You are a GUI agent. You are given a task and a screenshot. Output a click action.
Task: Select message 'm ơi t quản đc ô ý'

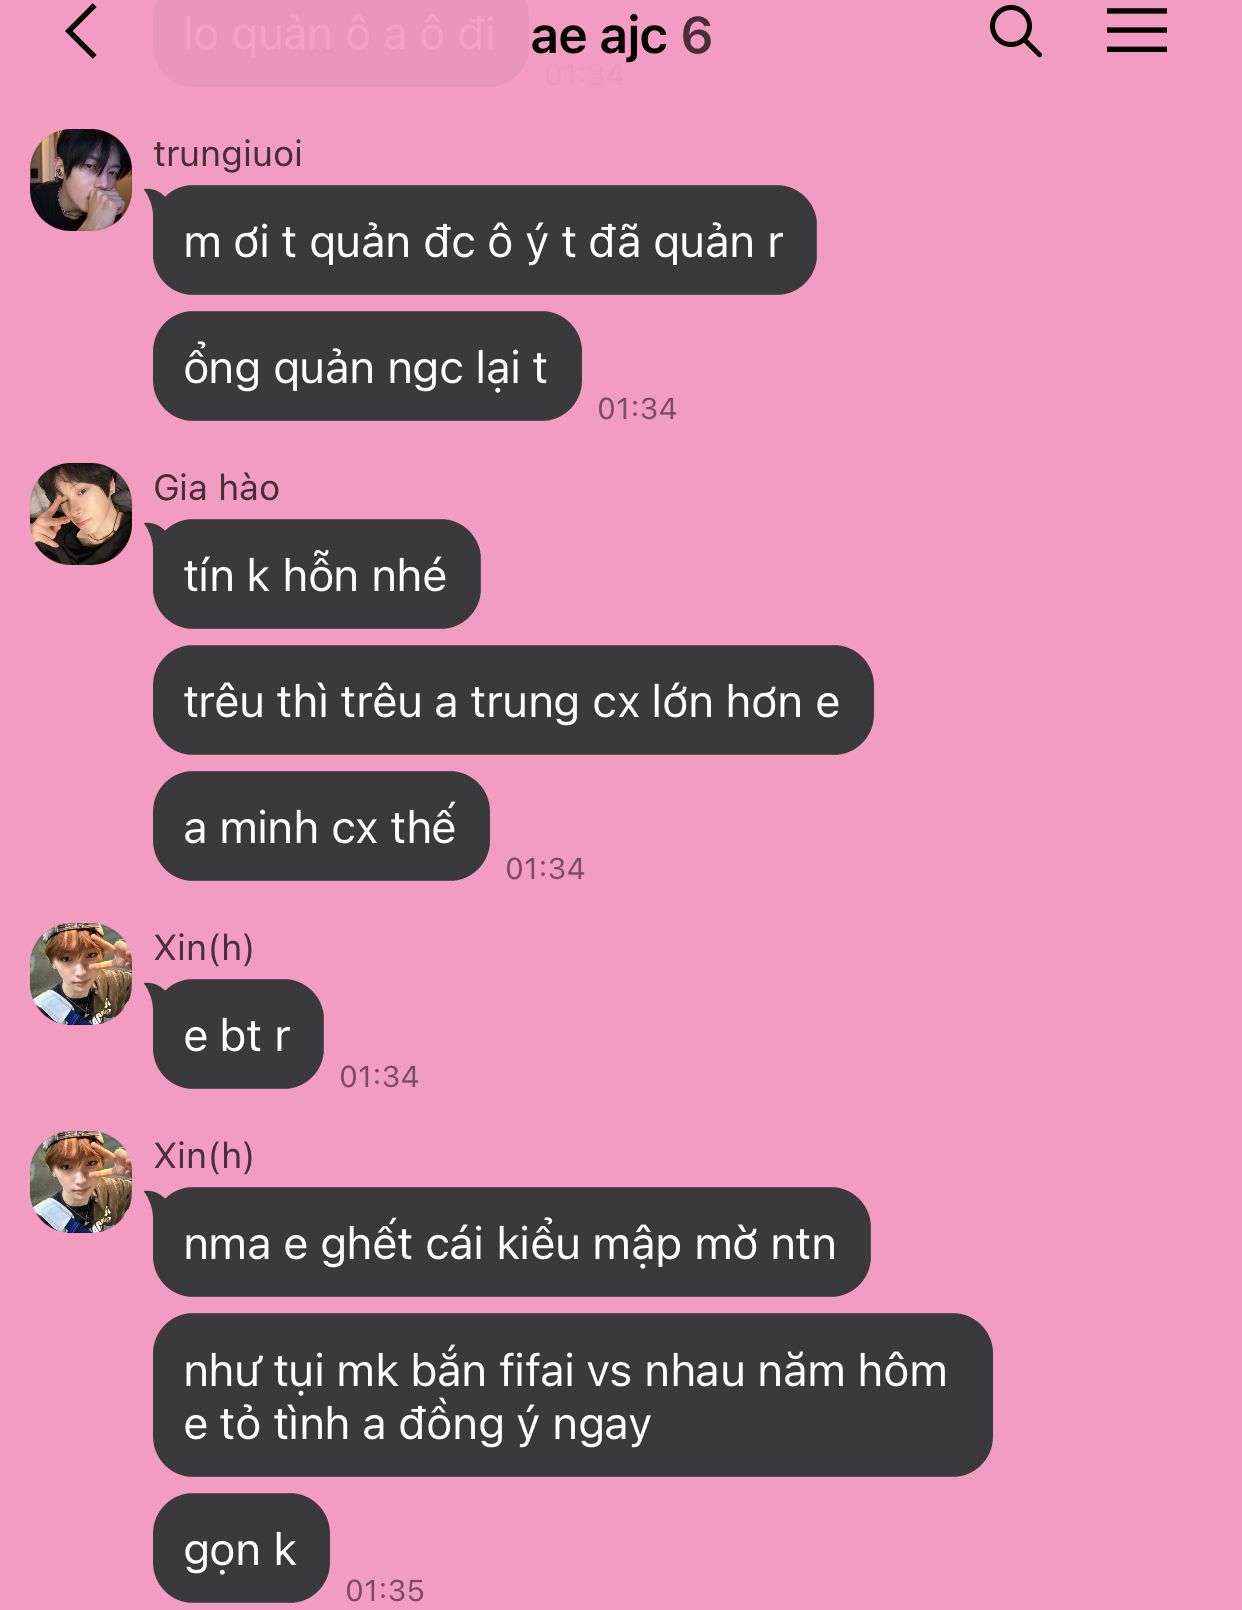[484, 240]
